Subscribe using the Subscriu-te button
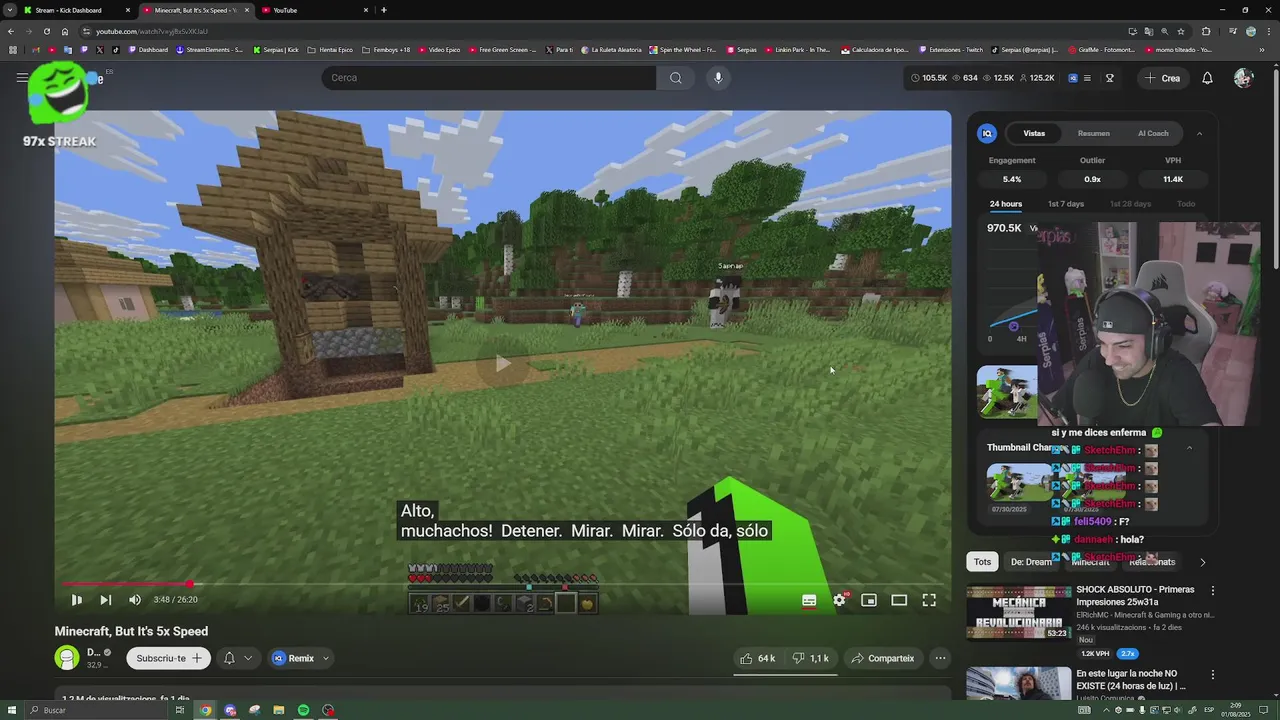The height and width of the screenshot is (720, 1280). click(x=169, y=658)
